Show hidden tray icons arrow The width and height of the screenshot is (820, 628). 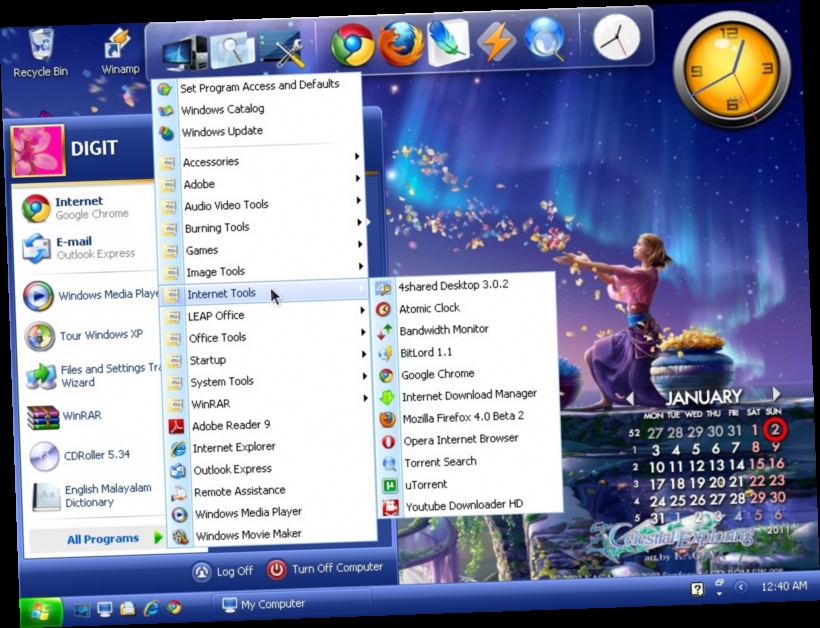pyautogui.click(x=741, y=587)
